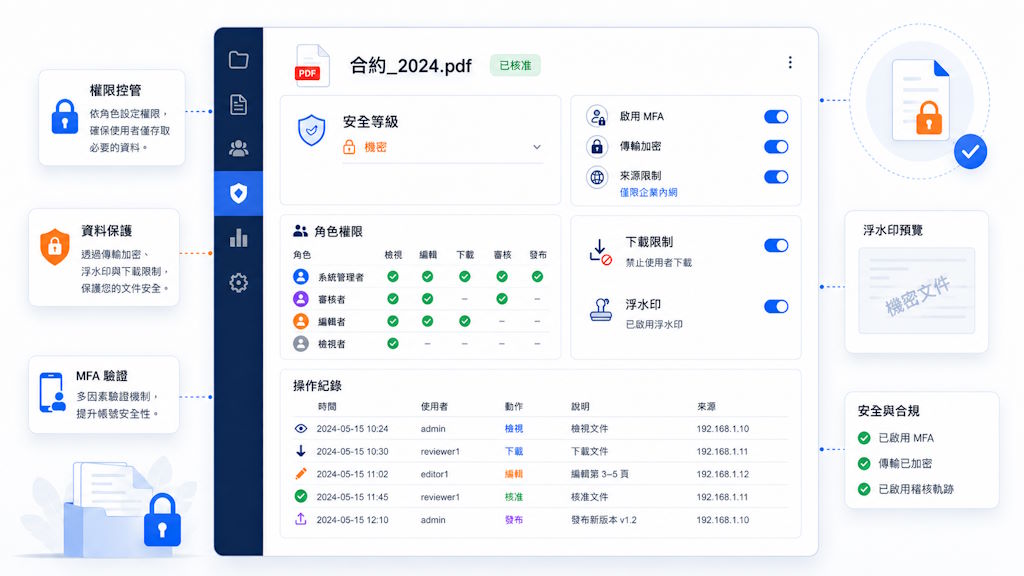Click the 編輯者 orange avatar icon
The width and height of the screenshot is (1024, 576).
point(301,321)
